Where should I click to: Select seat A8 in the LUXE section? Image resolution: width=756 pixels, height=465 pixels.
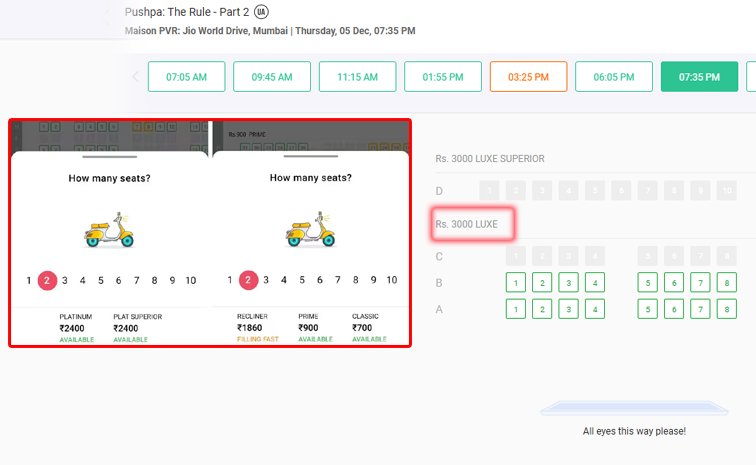click(x=727, y=309)
